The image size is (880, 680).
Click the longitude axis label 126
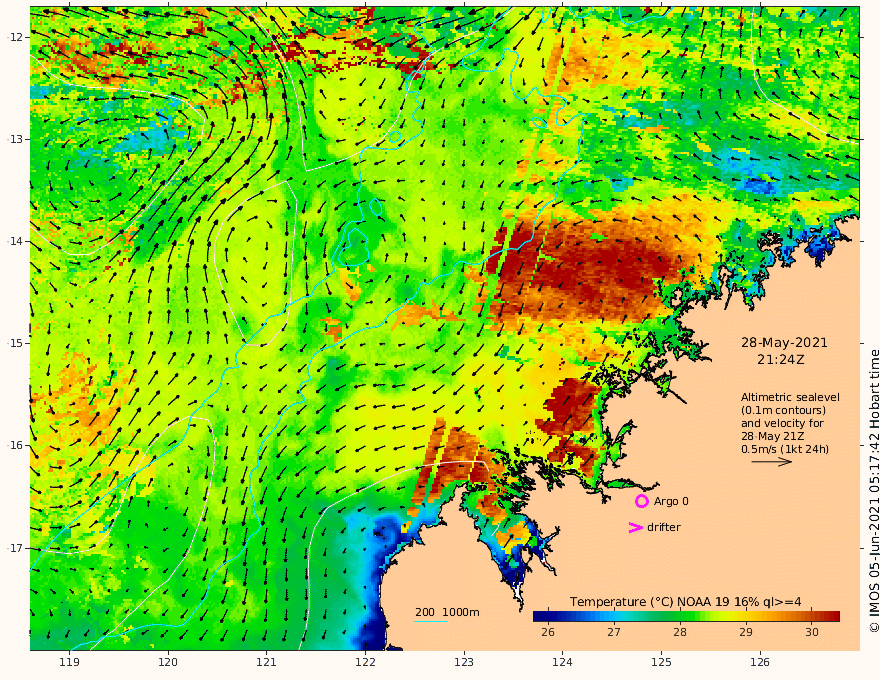(x=760, y=662)
